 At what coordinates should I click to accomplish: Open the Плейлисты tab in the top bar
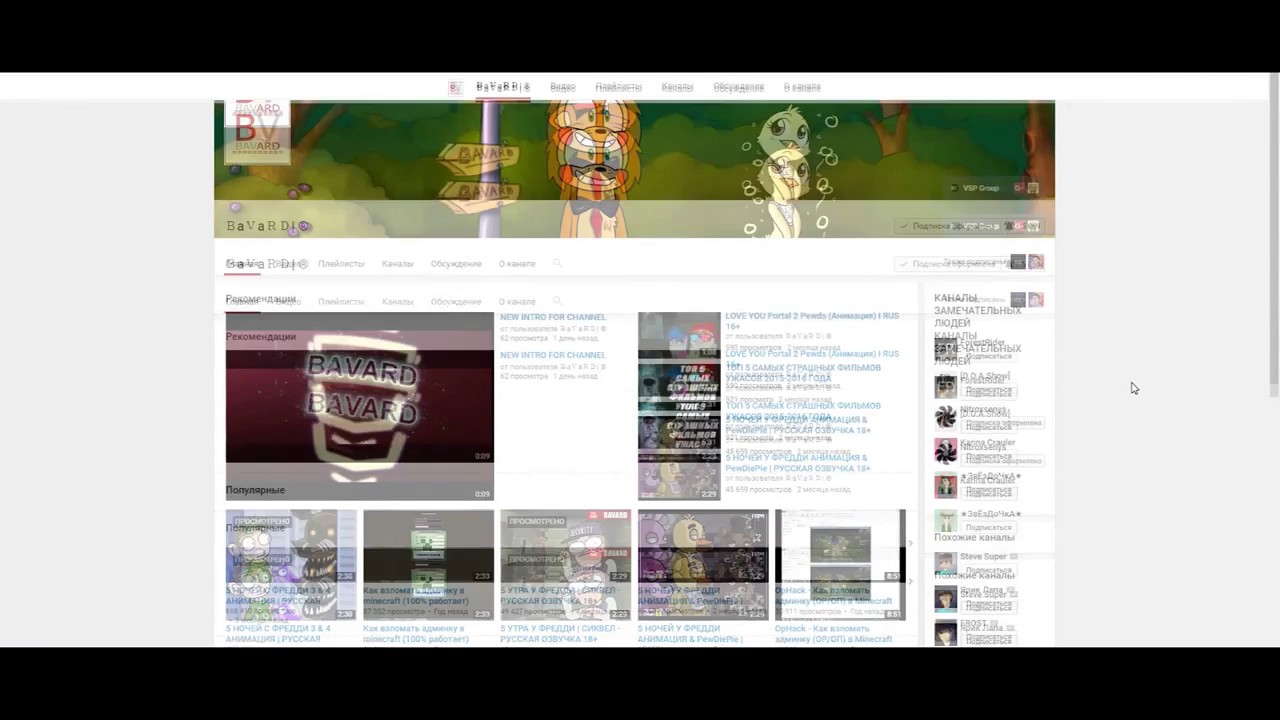[618, 87]
